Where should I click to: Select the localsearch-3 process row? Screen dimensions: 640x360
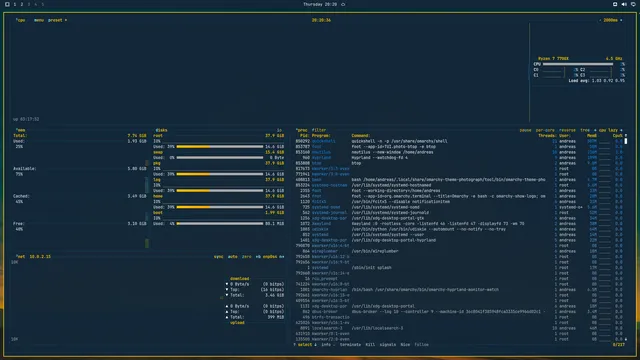point(459,328)
